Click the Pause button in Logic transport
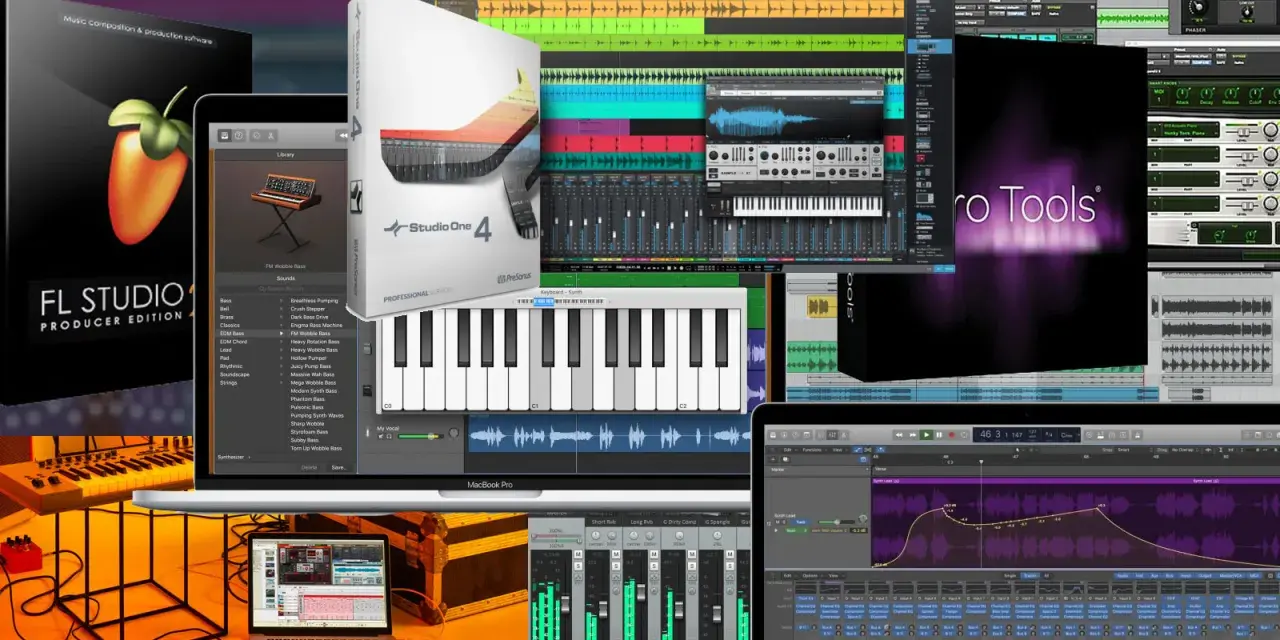 click(x=940, y=435)
